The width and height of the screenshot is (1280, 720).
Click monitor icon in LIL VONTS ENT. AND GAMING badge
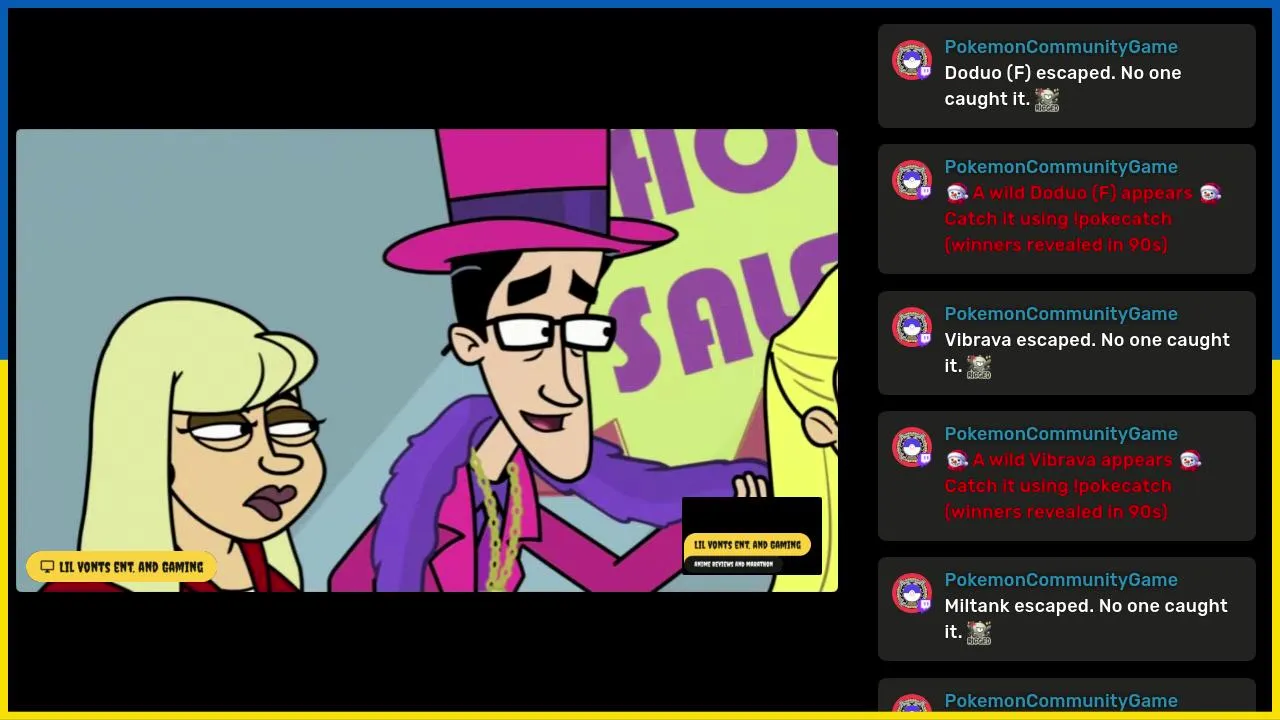46,567
